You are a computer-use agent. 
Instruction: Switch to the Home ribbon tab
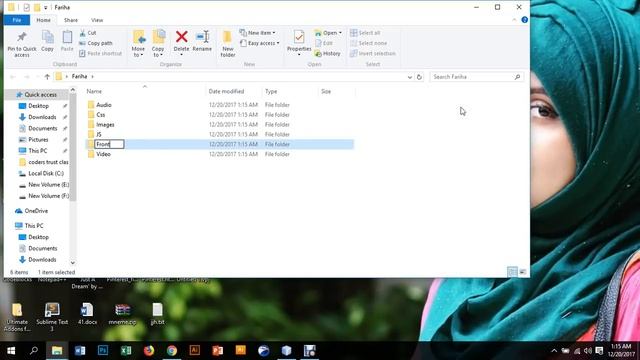coord(44,20)
